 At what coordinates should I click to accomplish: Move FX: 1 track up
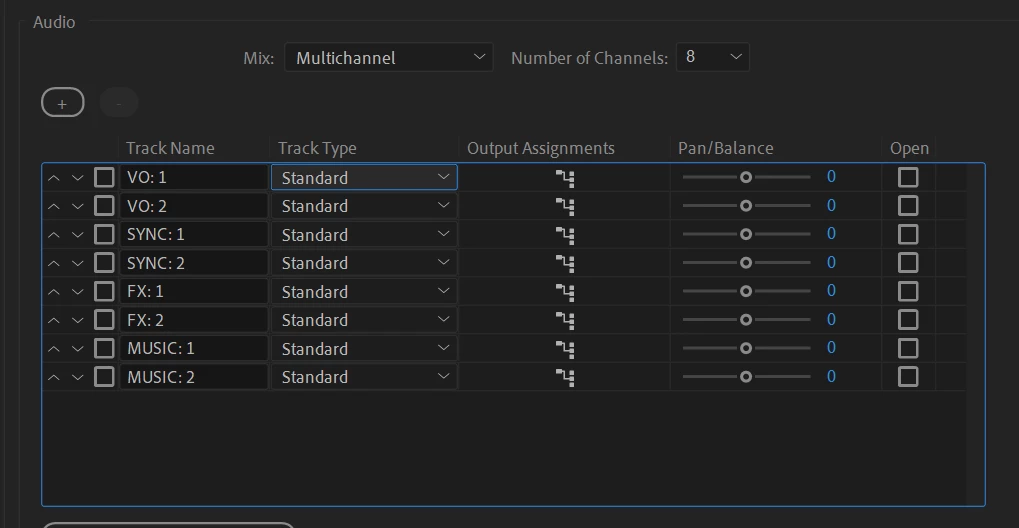click(54, 291)
